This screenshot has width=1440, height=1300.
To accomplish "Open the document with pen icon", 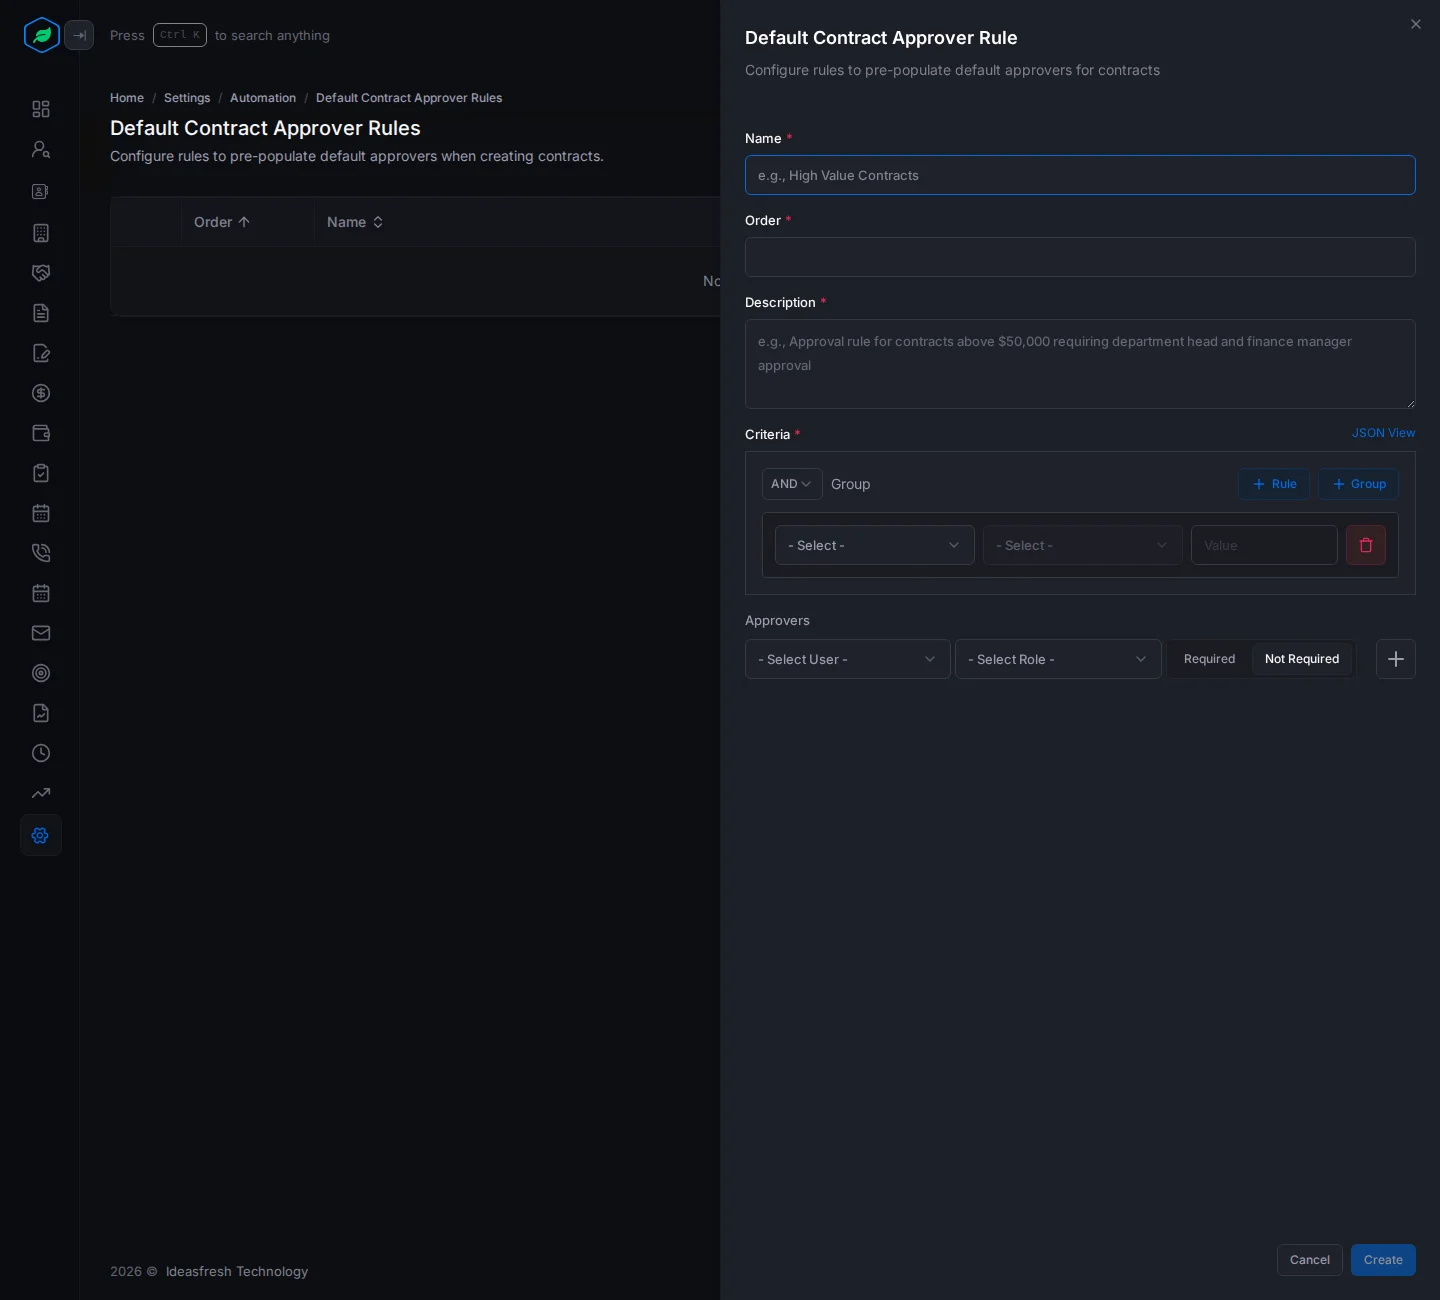I will coord(41,353).
